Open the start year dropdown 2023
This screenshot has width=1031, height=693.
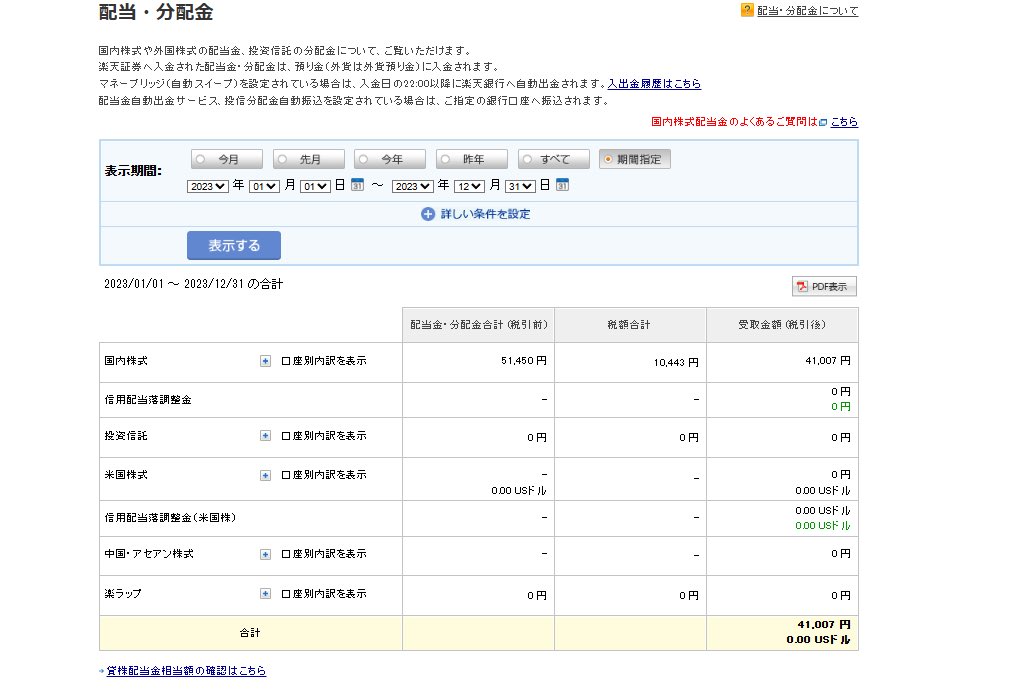tap(208, 186)
